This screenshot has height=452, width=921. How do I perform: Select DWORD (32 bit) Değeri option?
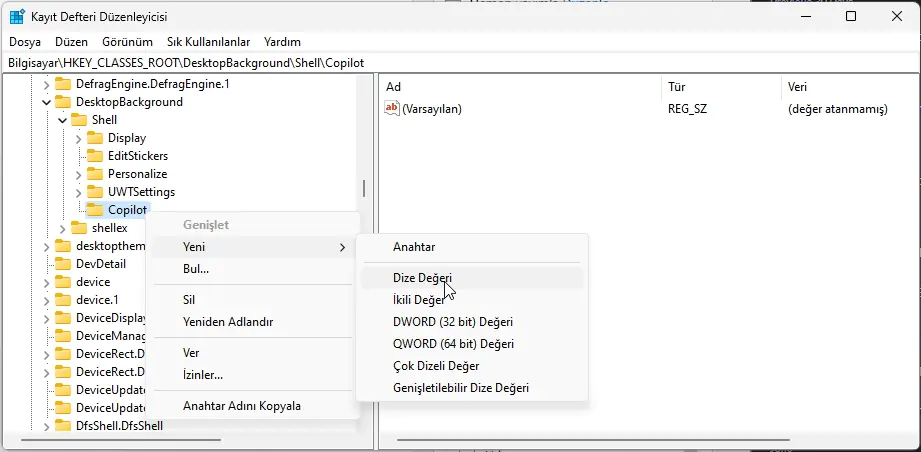pyautogui.click(x=452, y=322)
